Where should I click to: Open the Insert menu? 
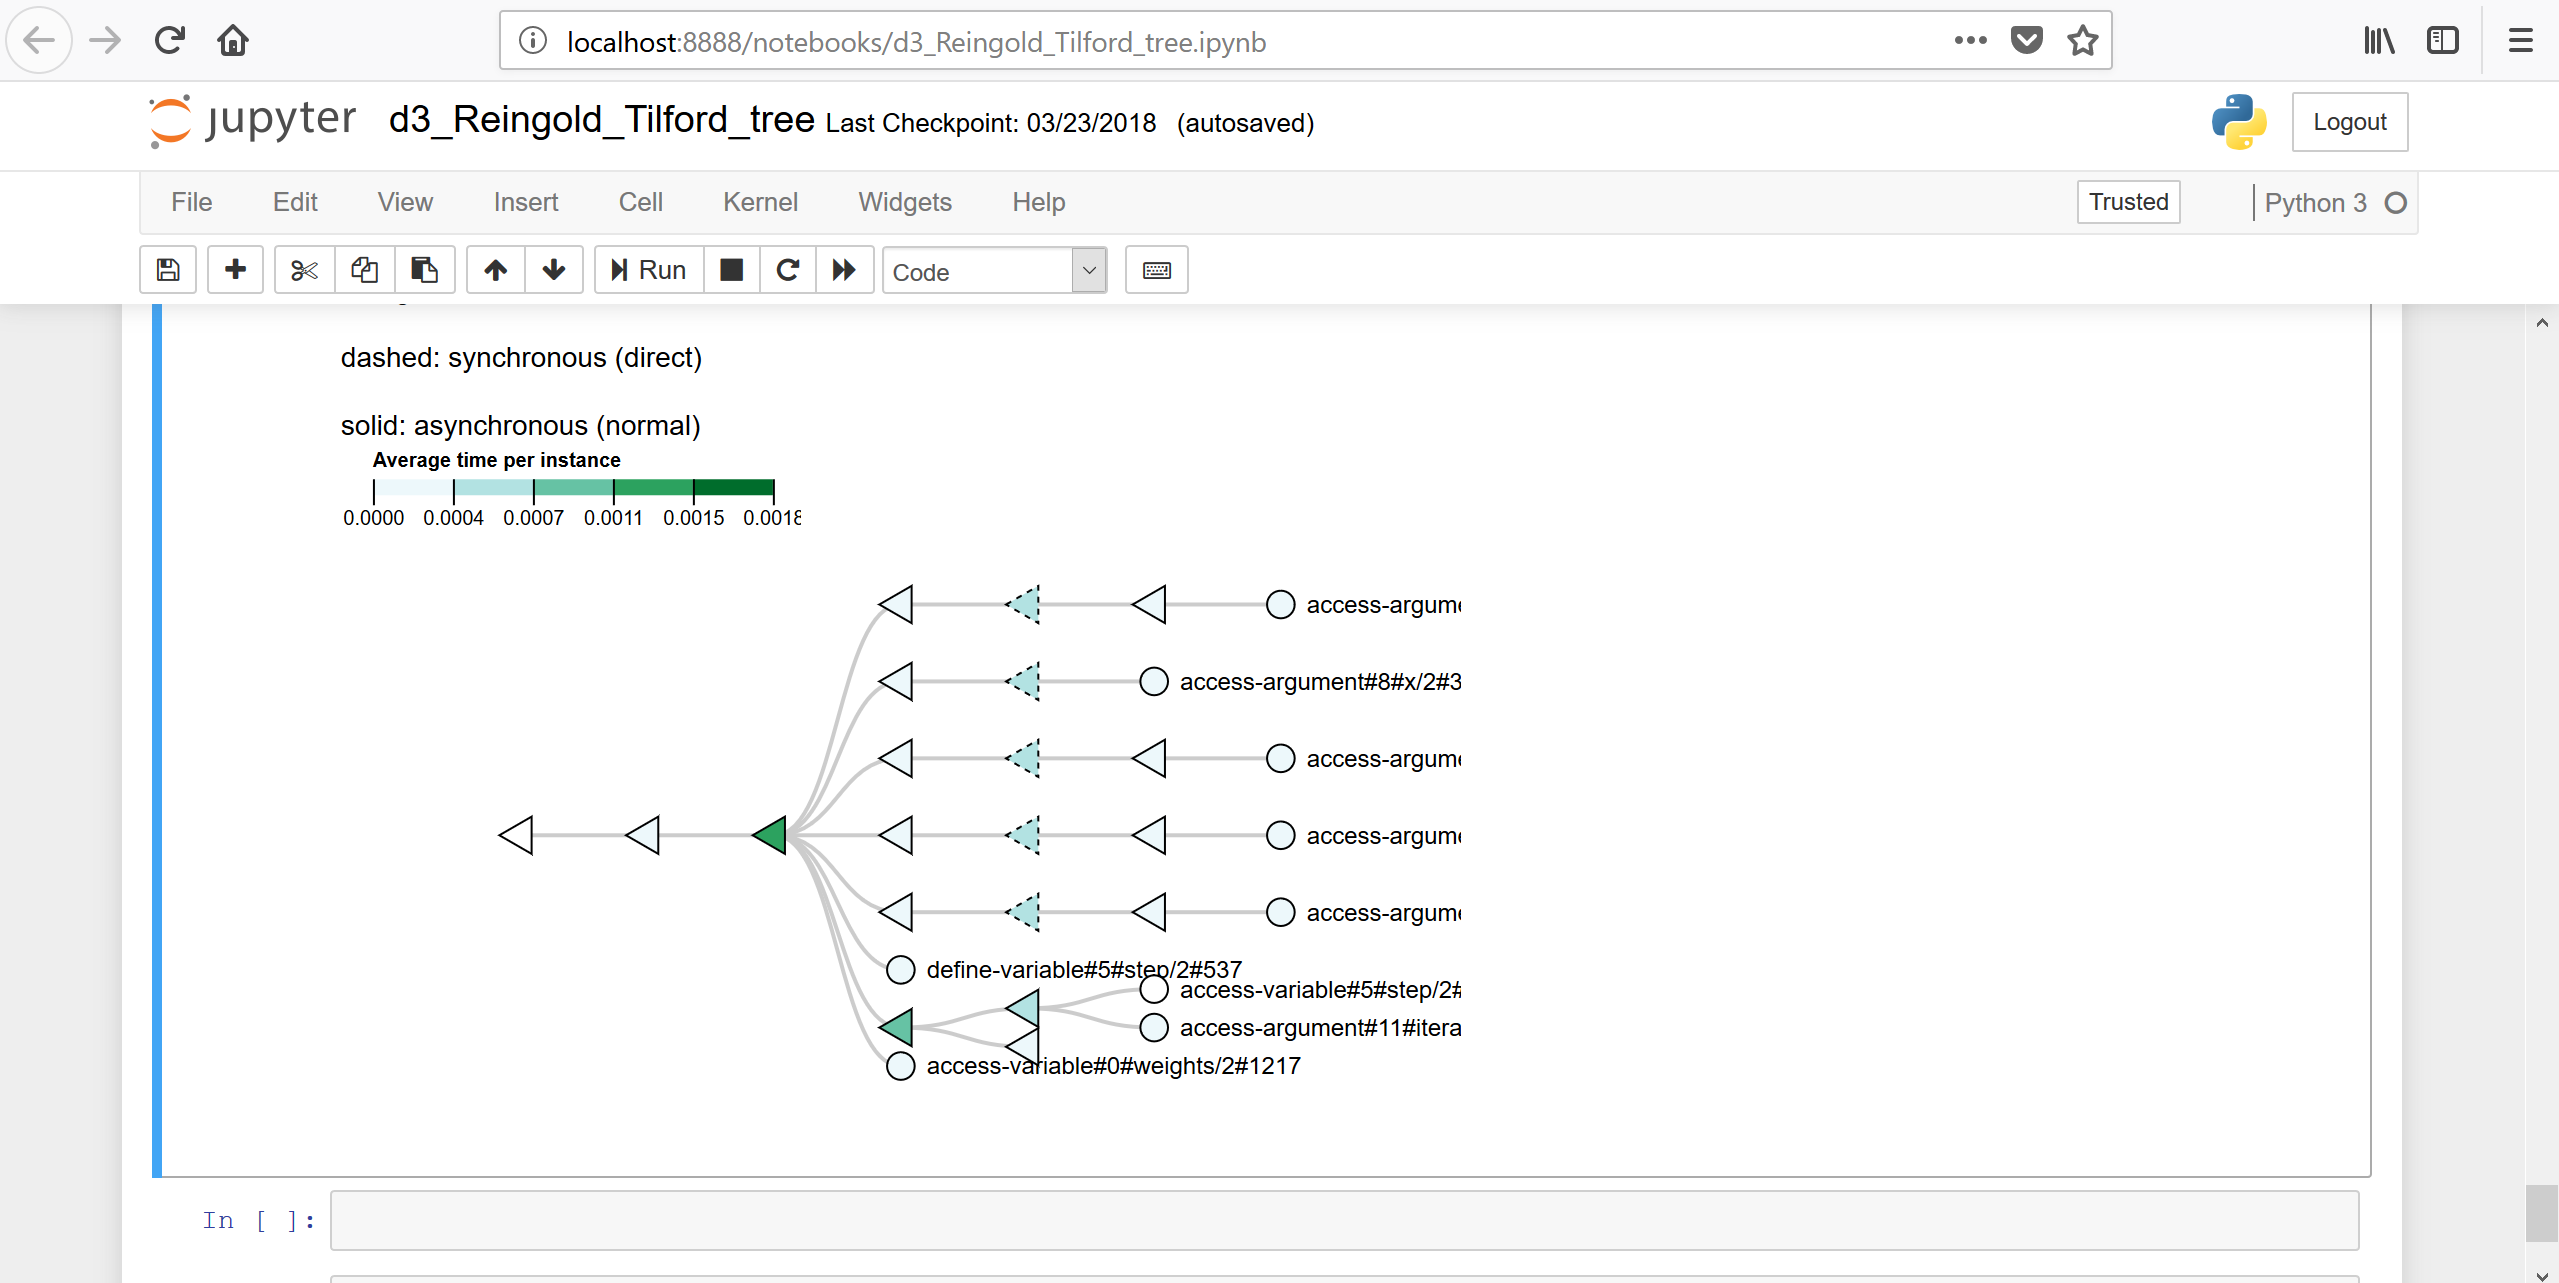tap(526, 202)
